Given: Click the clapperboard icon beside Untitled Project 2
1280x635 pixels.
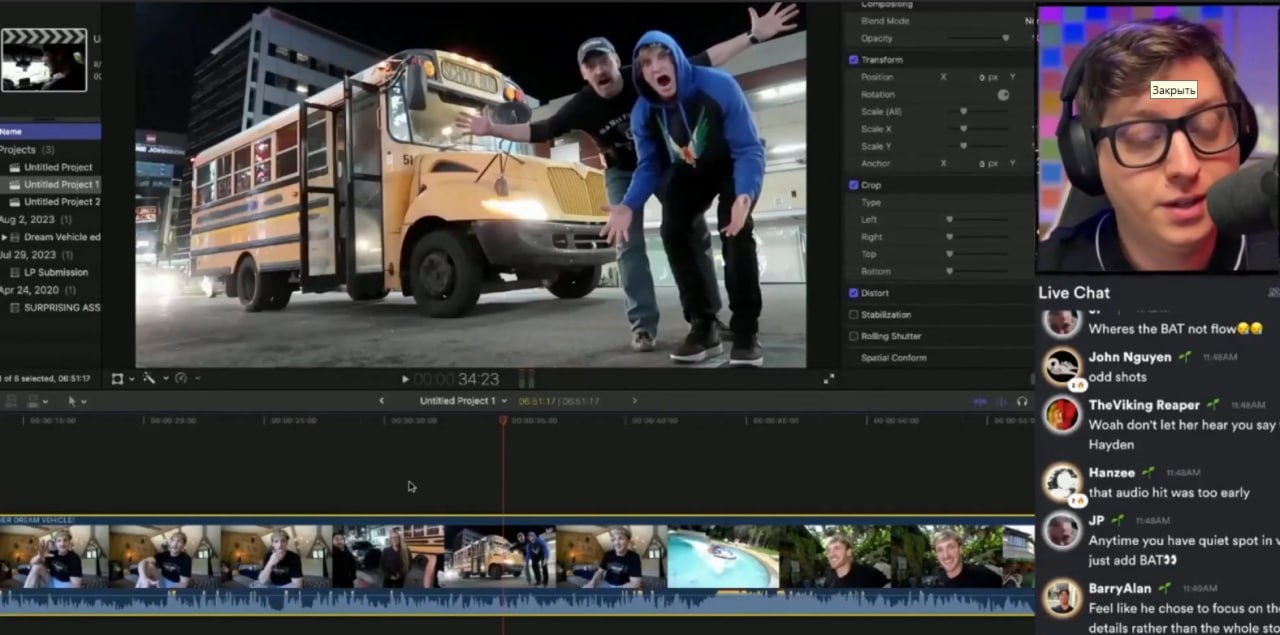Looking at the screenshot, I should [x=14, y=202].
